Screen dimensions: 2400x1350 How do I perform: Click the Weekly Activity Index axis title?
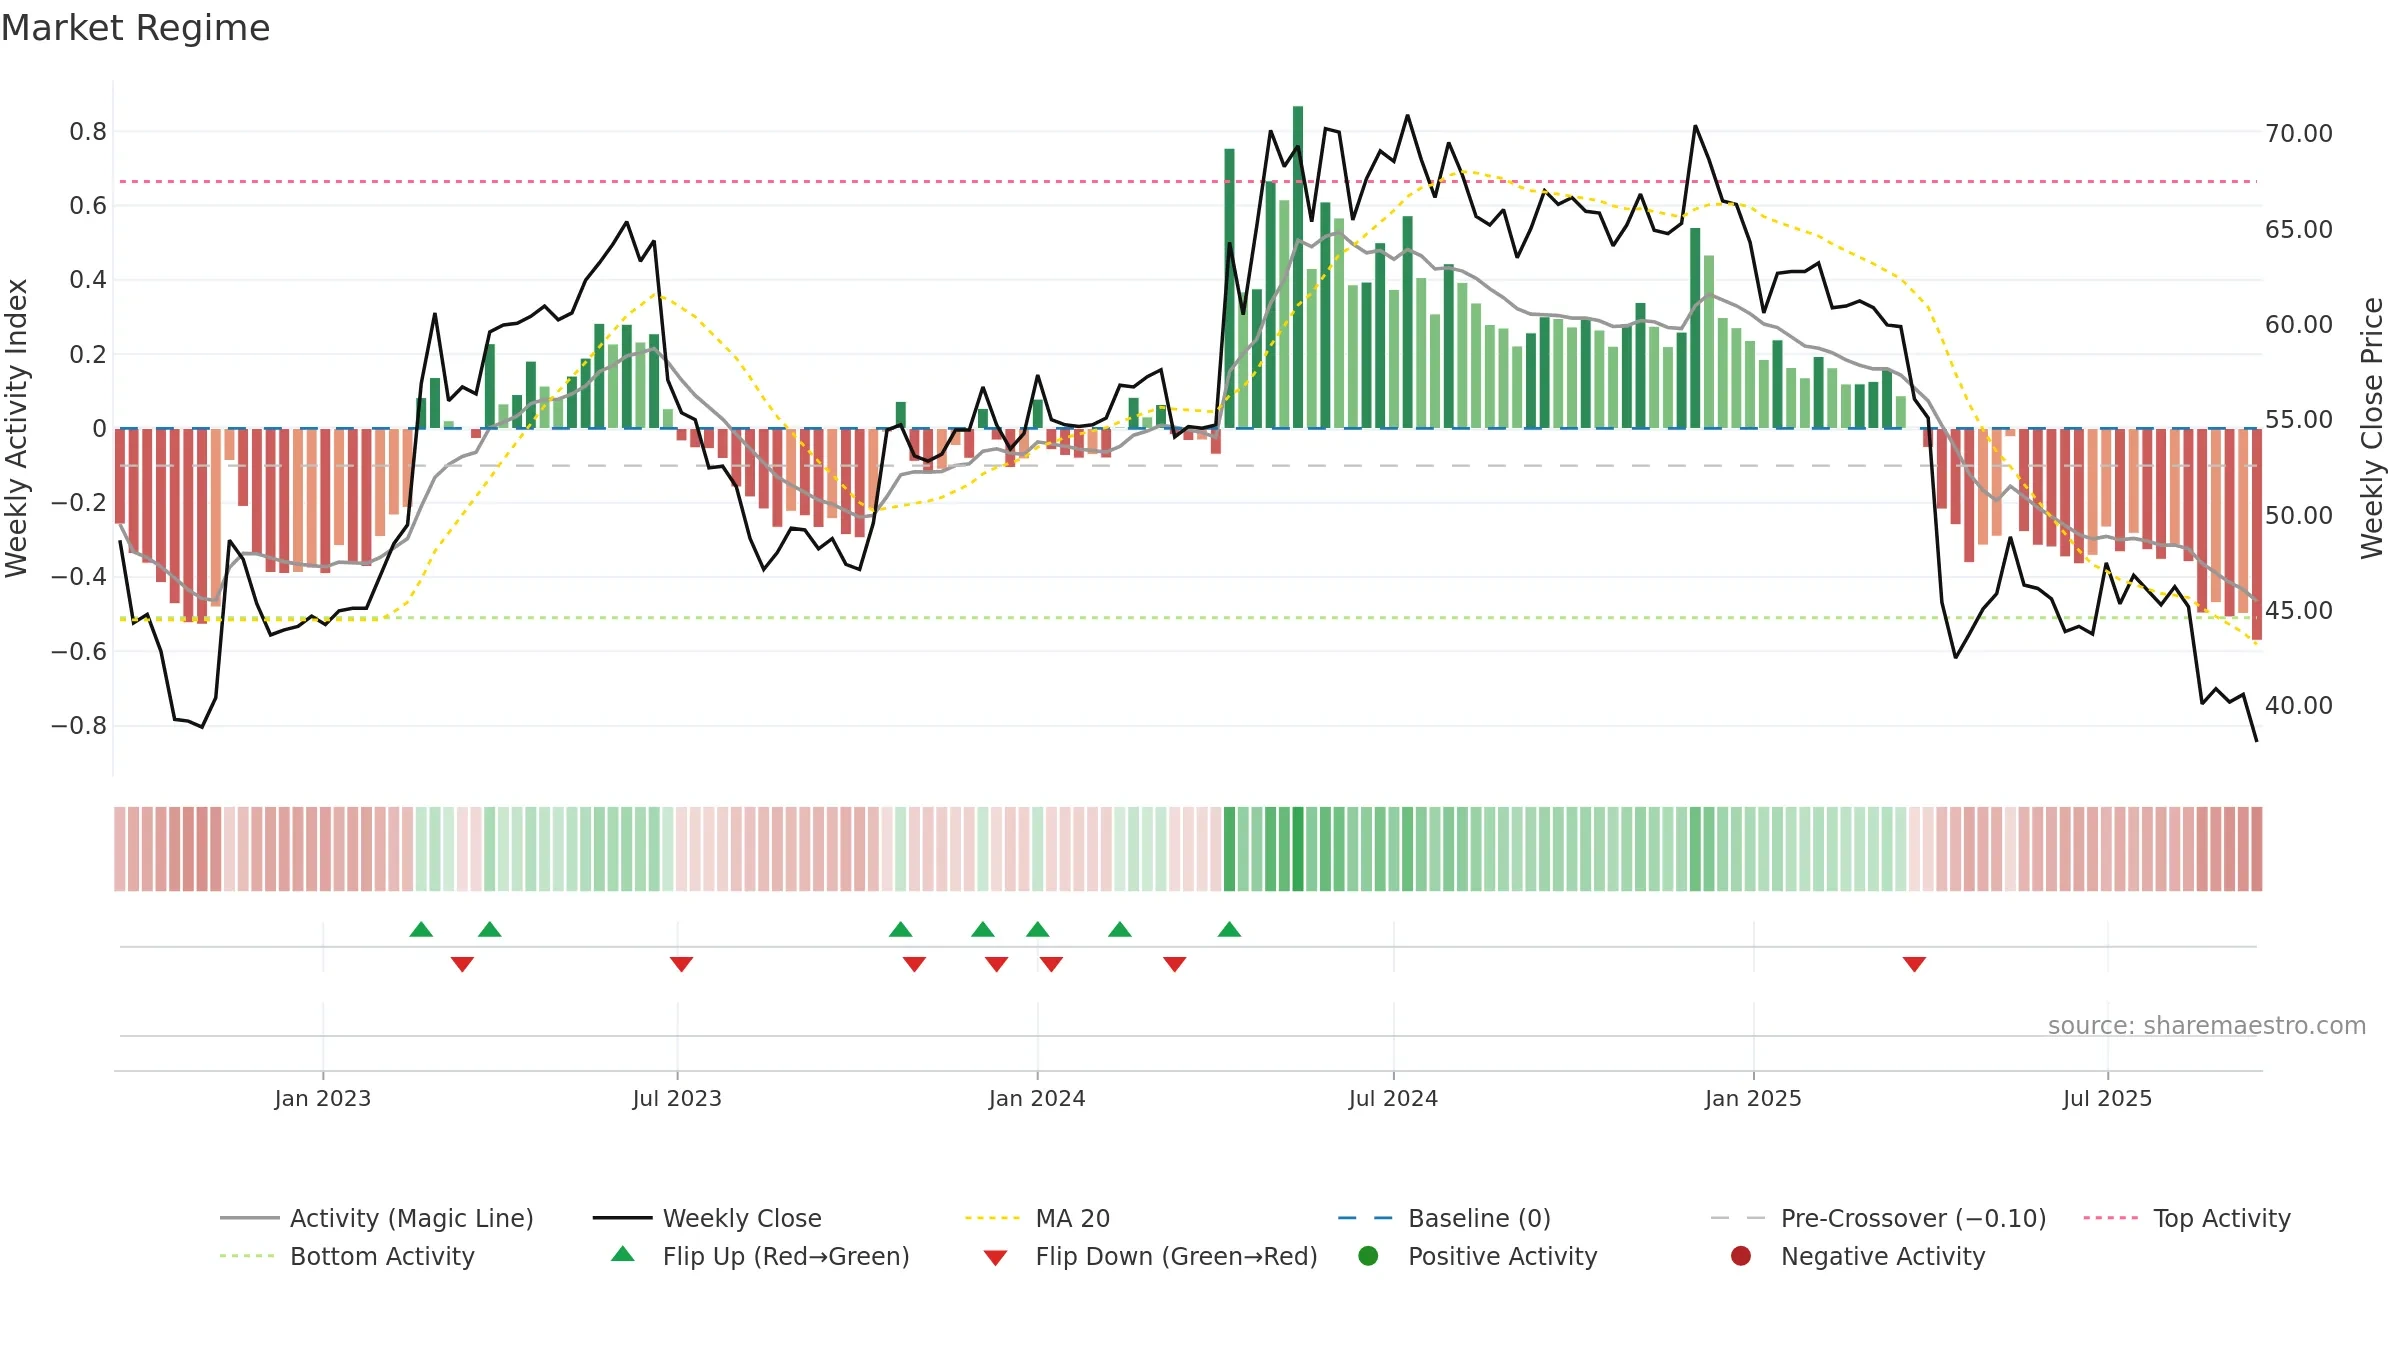pyautogui.click(x=16, y=428)
